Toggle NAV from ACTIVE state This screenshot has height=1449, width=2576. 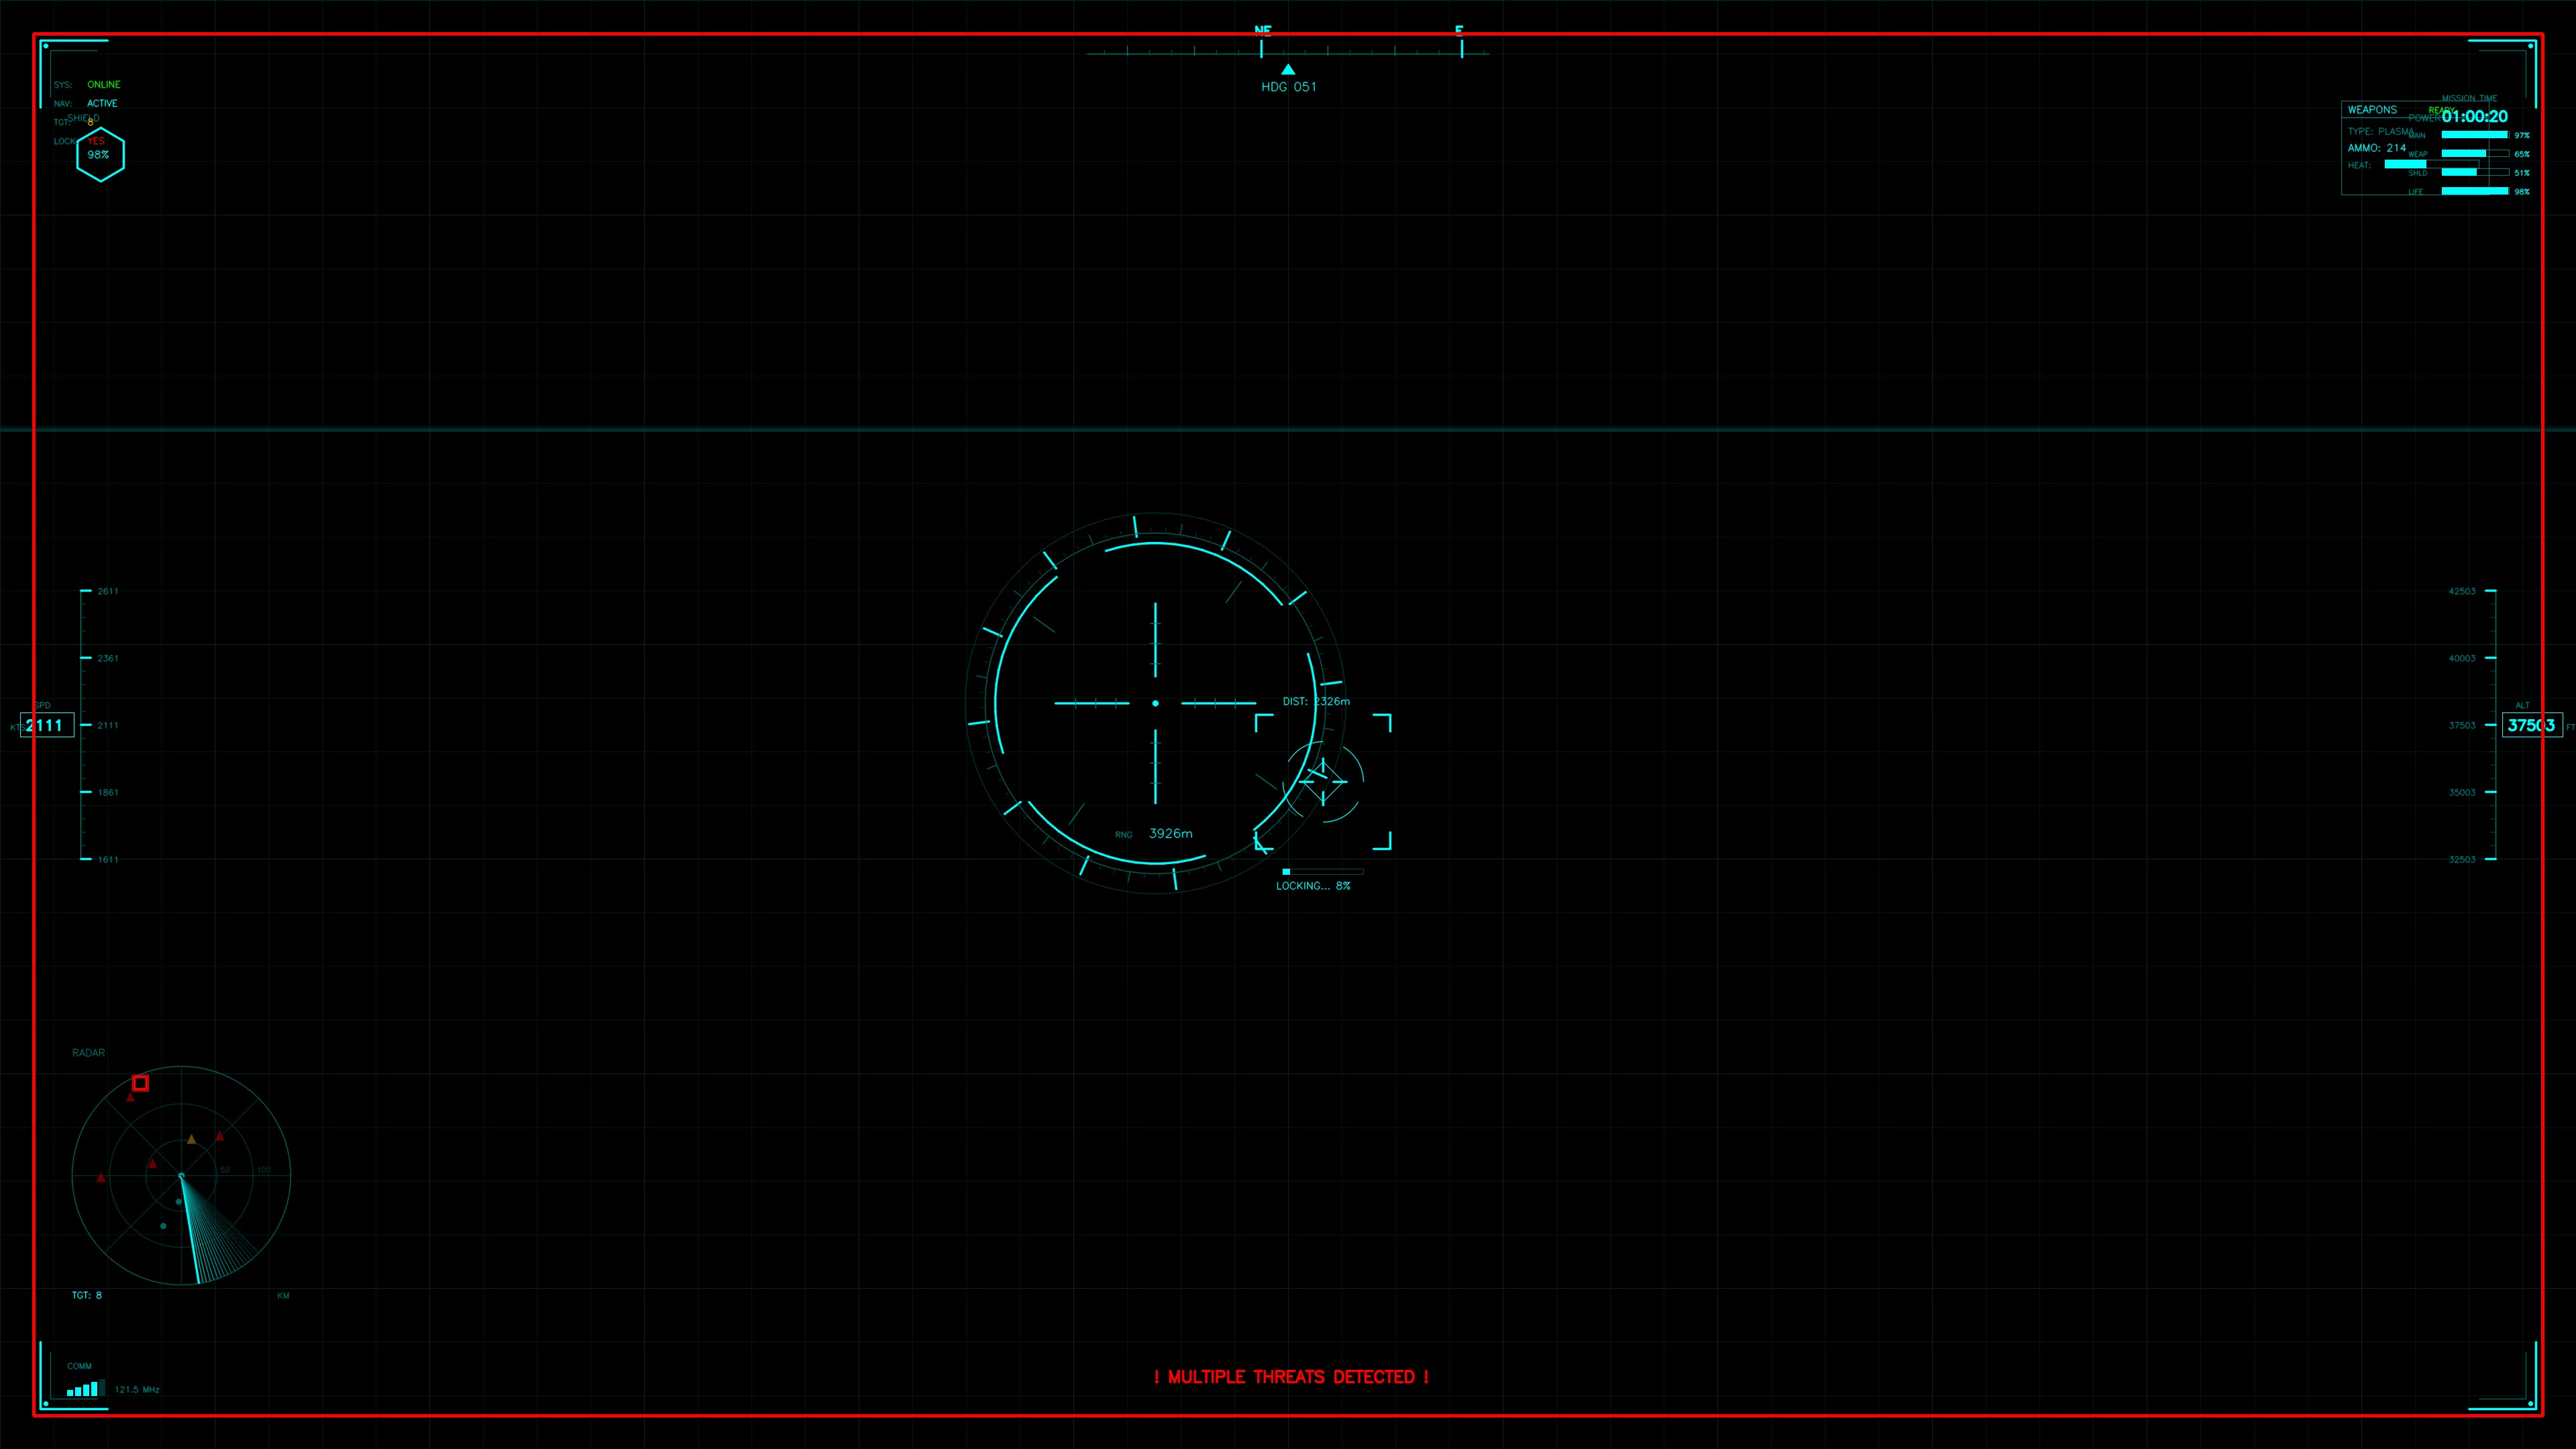click(103, 103)
